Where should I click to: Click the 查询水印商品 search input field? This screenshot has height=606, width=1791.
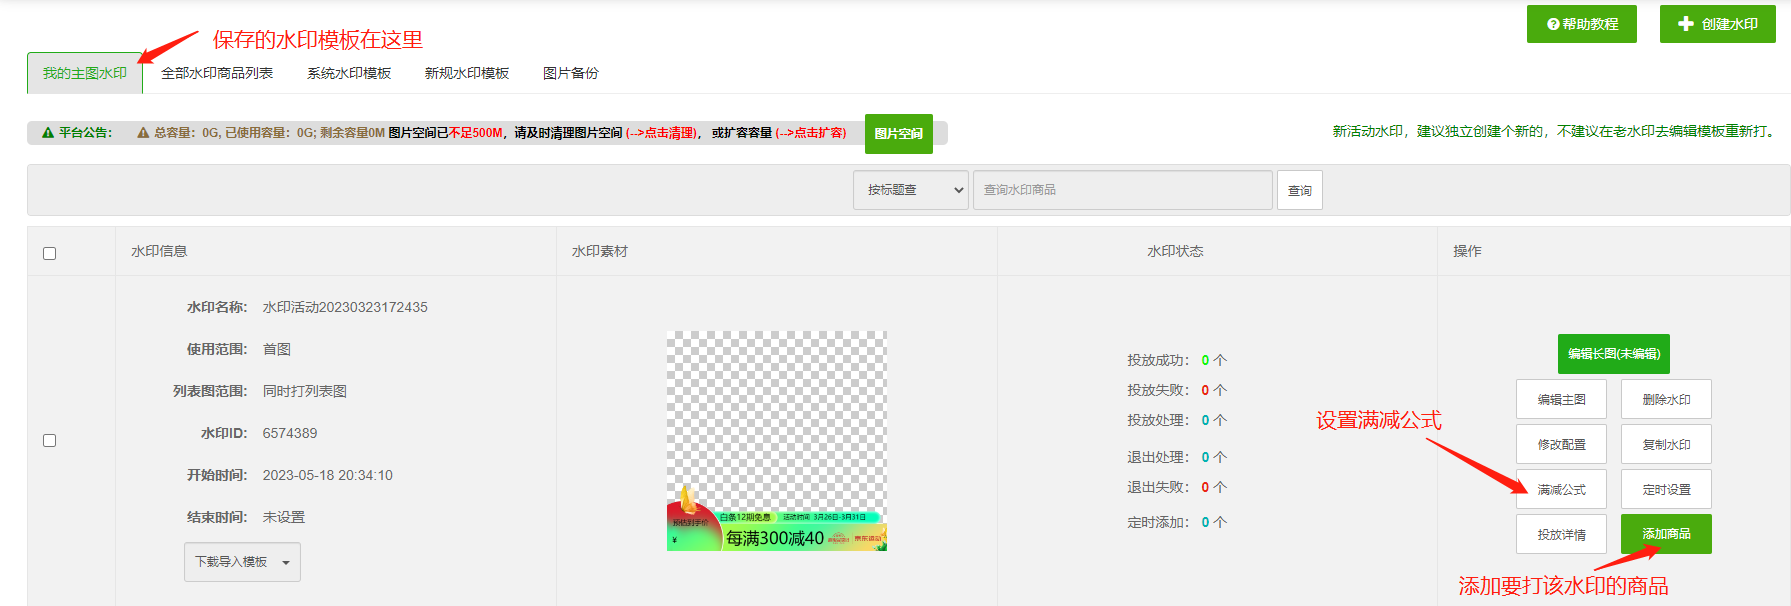(x=1122, y=190)
